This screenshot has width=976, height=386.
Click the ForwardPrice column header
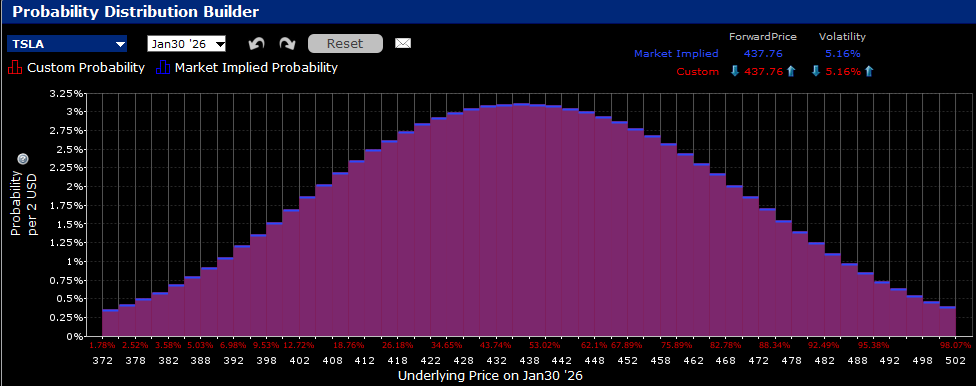[762, 37]
